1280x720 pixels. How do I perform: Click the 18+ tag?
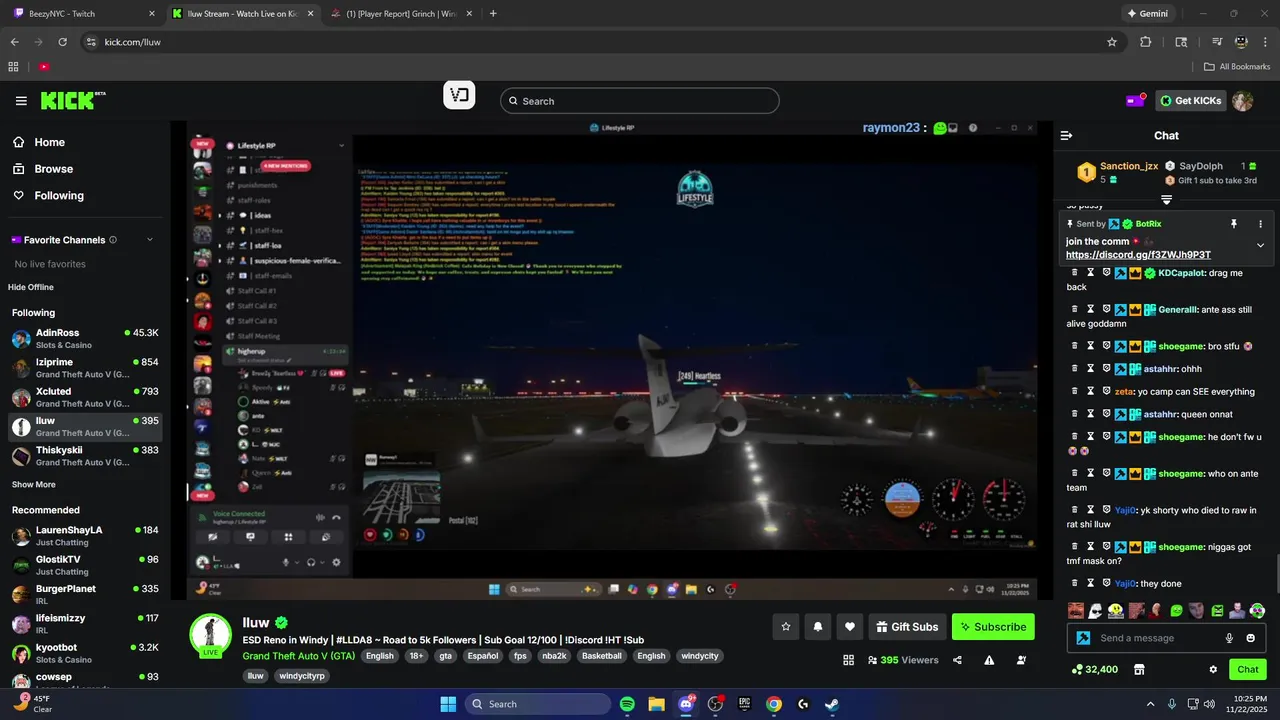point(417,656)
